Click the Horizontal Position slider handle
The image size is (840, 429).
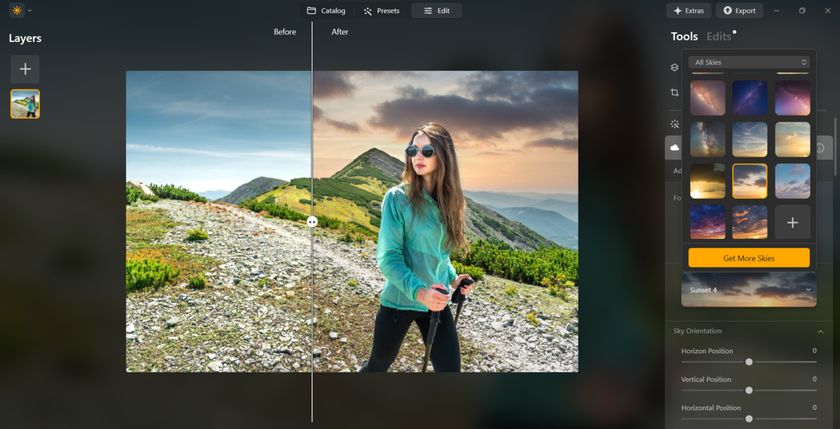749,419
